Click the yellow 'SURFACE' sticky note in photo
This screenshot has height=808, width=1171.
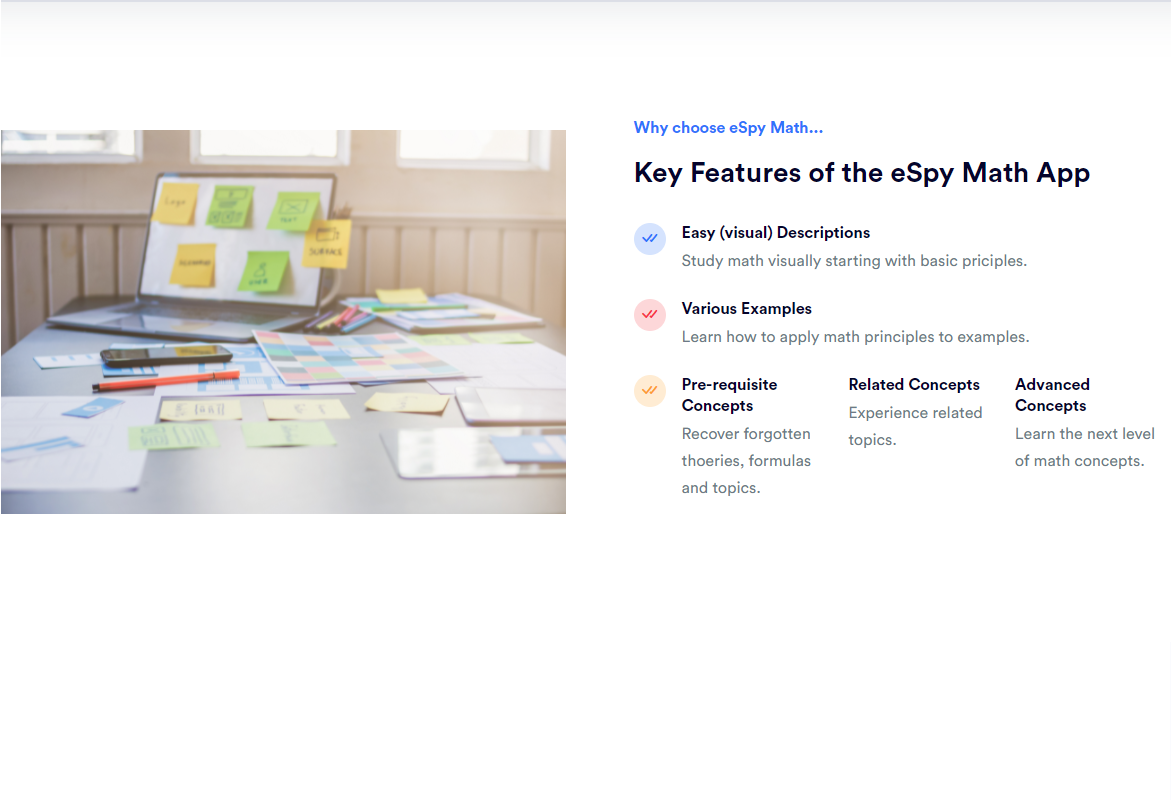(327, 244)
